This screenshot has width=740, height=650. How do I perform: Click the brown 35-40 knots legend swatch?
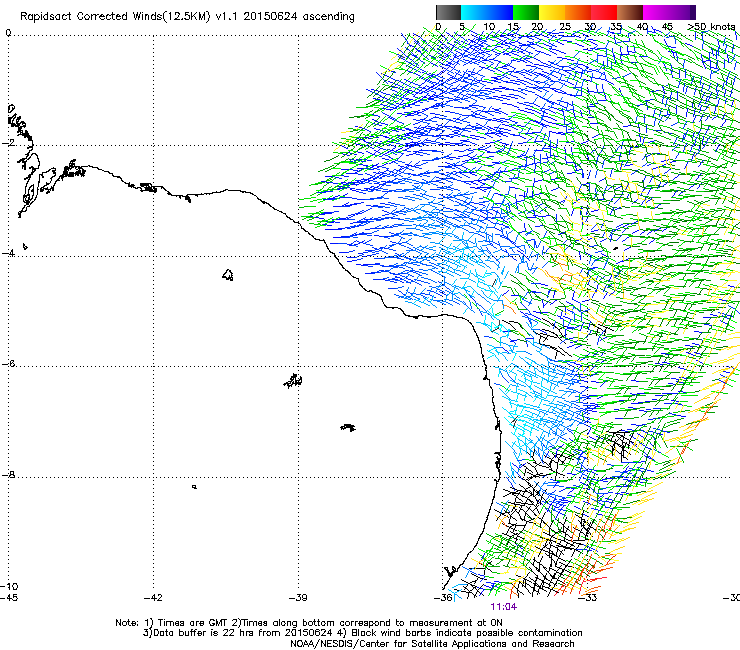pos(630,12)
